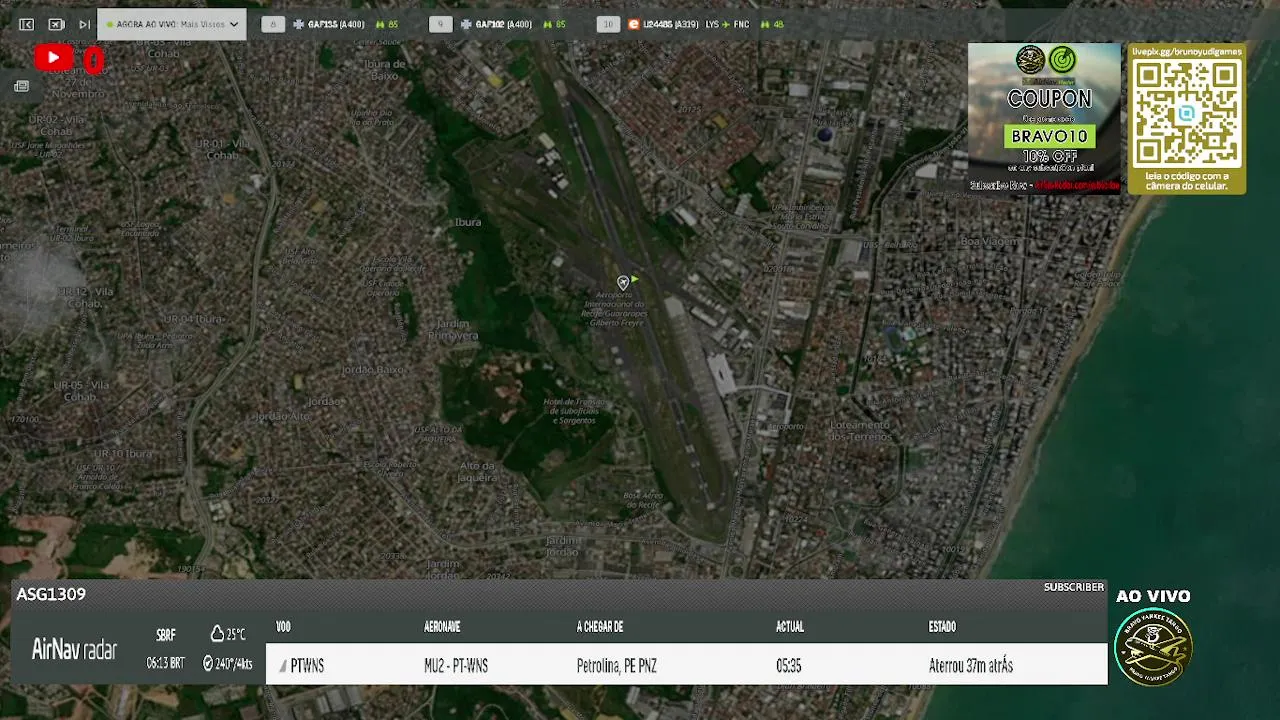Click the Petrolina, PE PNZ origin cell
This screenshot has height=720, width=1280.
[x=616, y=666]
